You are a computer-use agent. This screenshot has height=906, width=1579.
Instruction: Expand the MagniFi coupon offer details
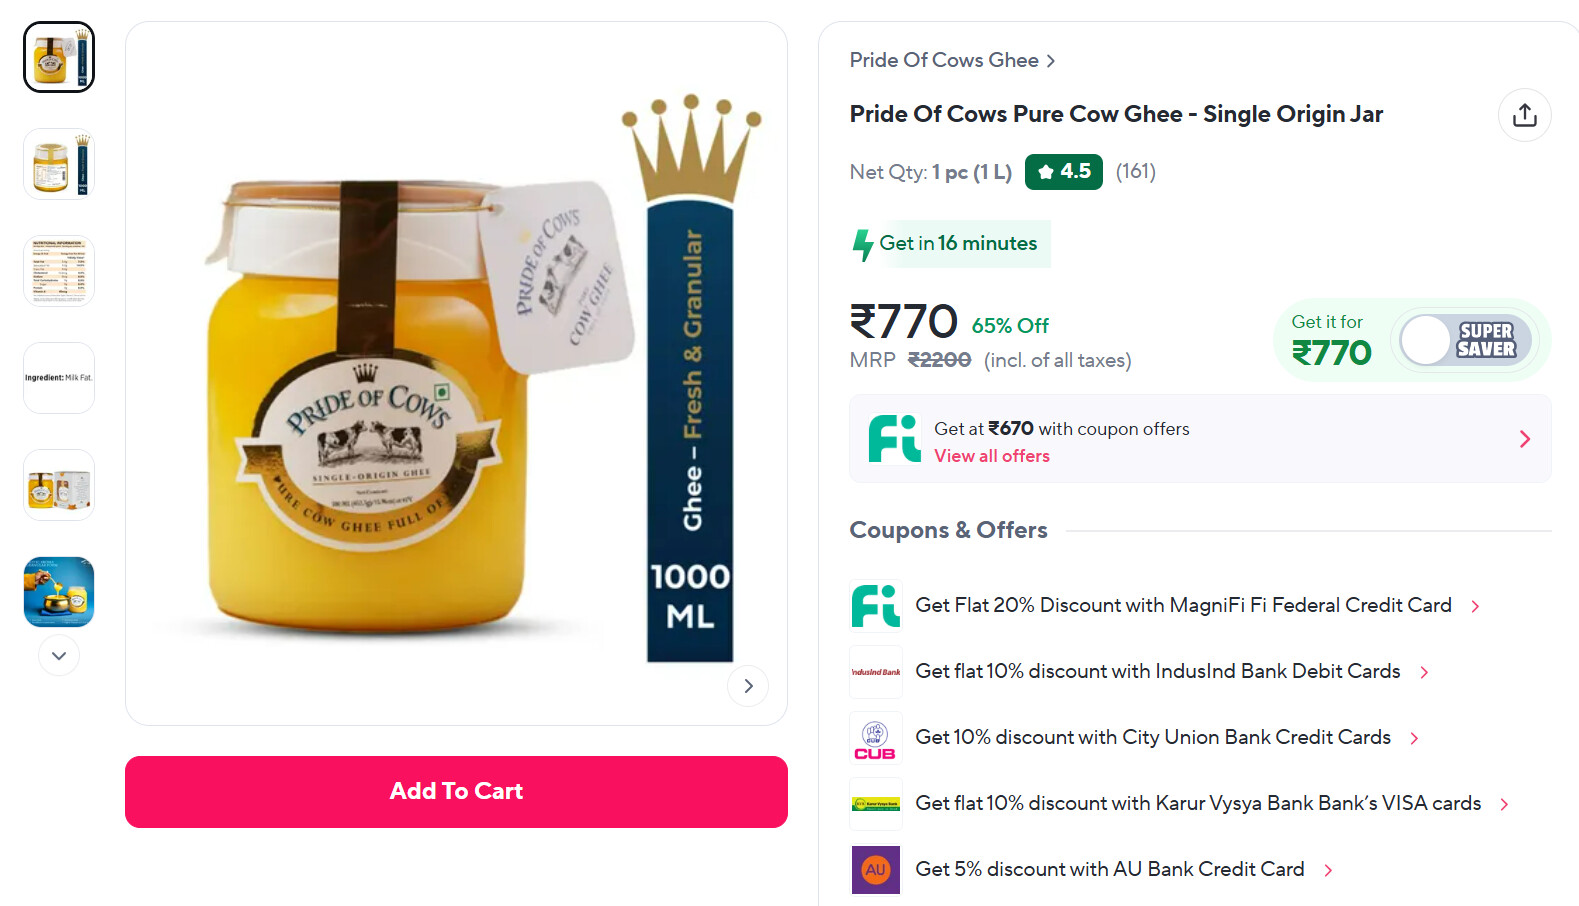tap(1475, 605)
